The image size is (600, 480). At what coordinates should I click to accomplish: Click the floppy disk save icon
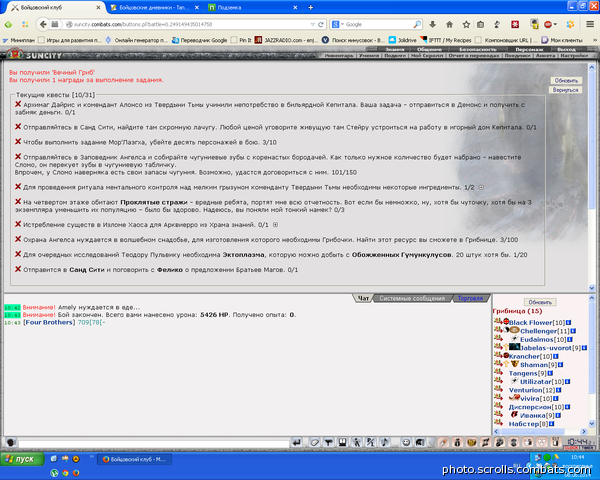tap(342, 442)
